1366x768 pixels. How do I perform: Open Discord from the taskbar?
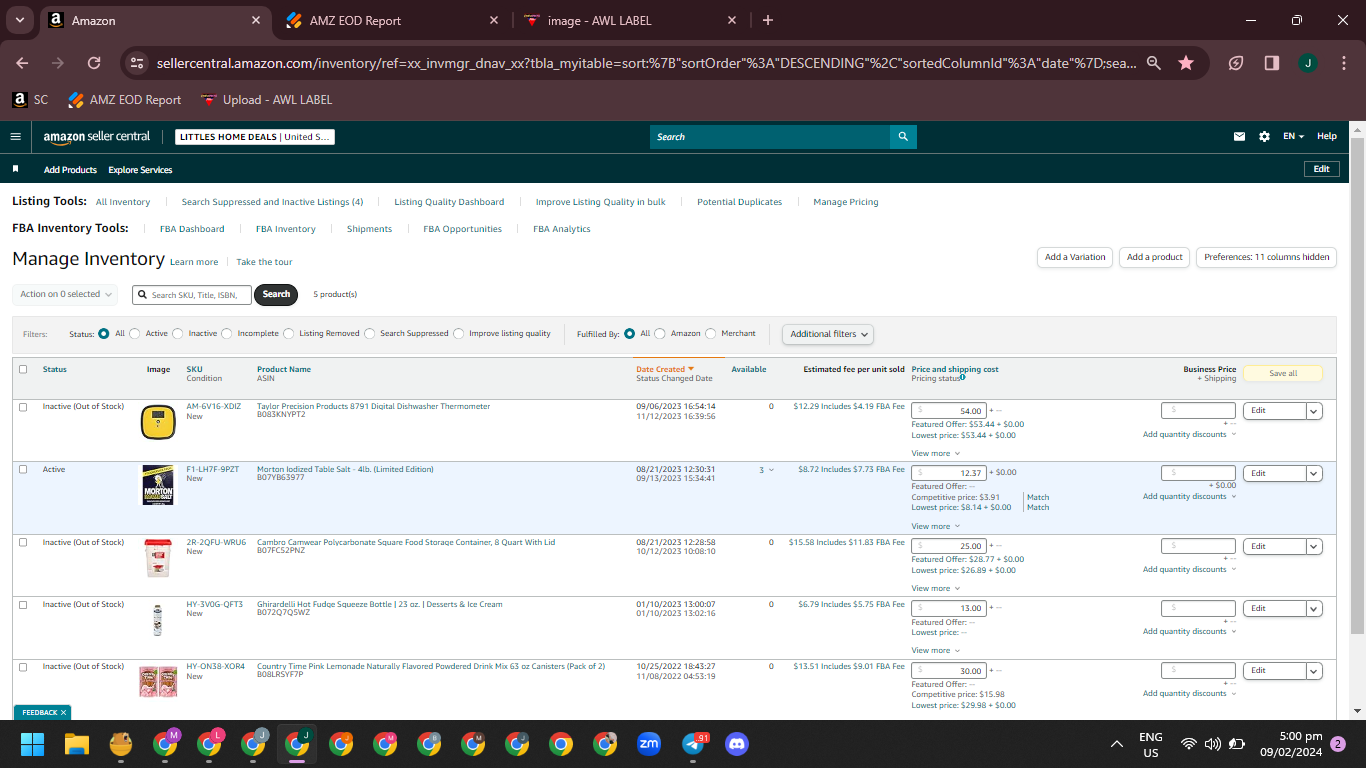pos(737,744)
